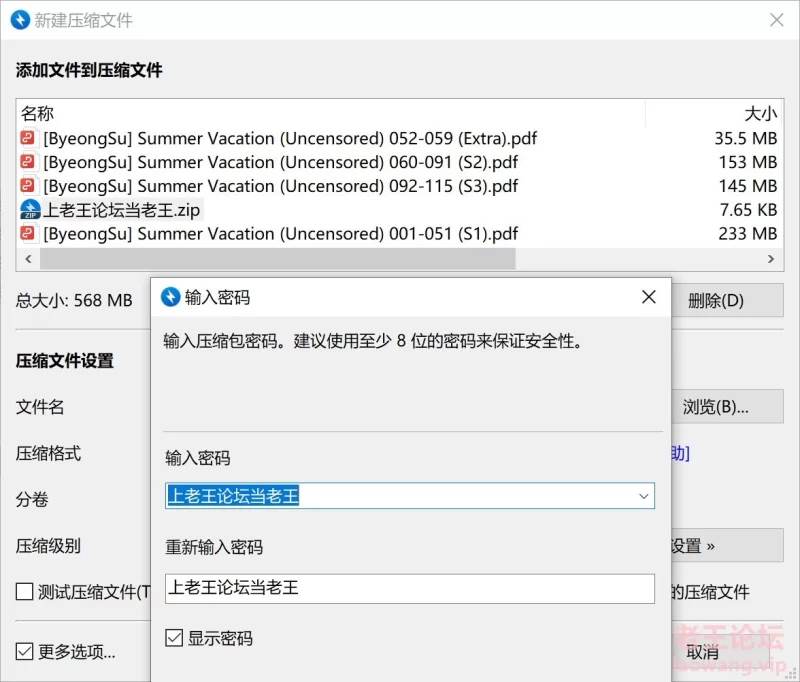Click PDF icon of the 001-051 (S1) file
800x682 pixels.
(x=29, y=234)
